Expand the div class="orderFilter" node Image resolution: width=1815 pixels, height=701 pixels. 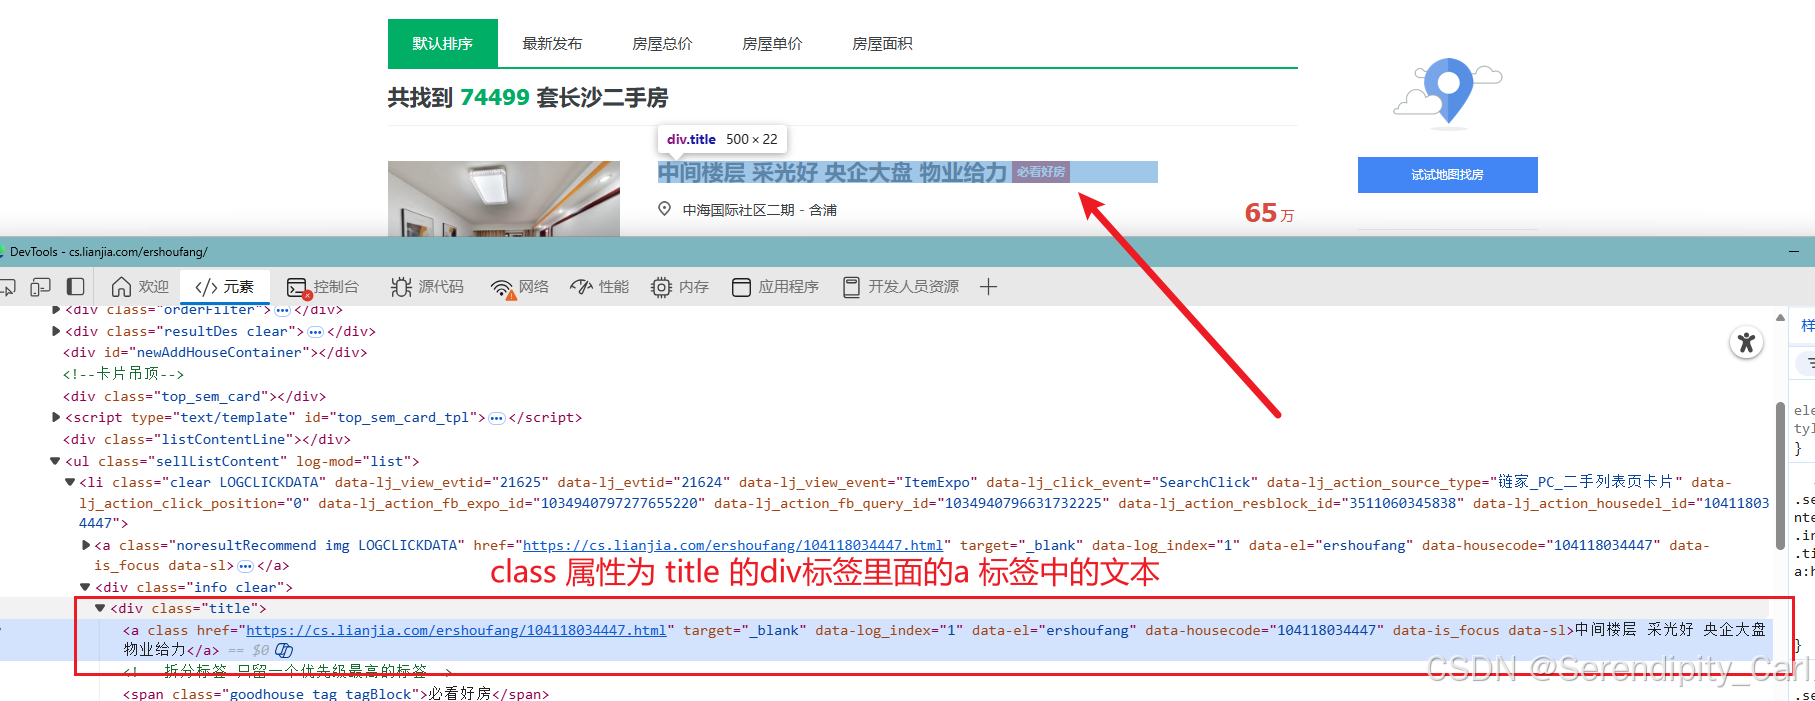(56, 310)
